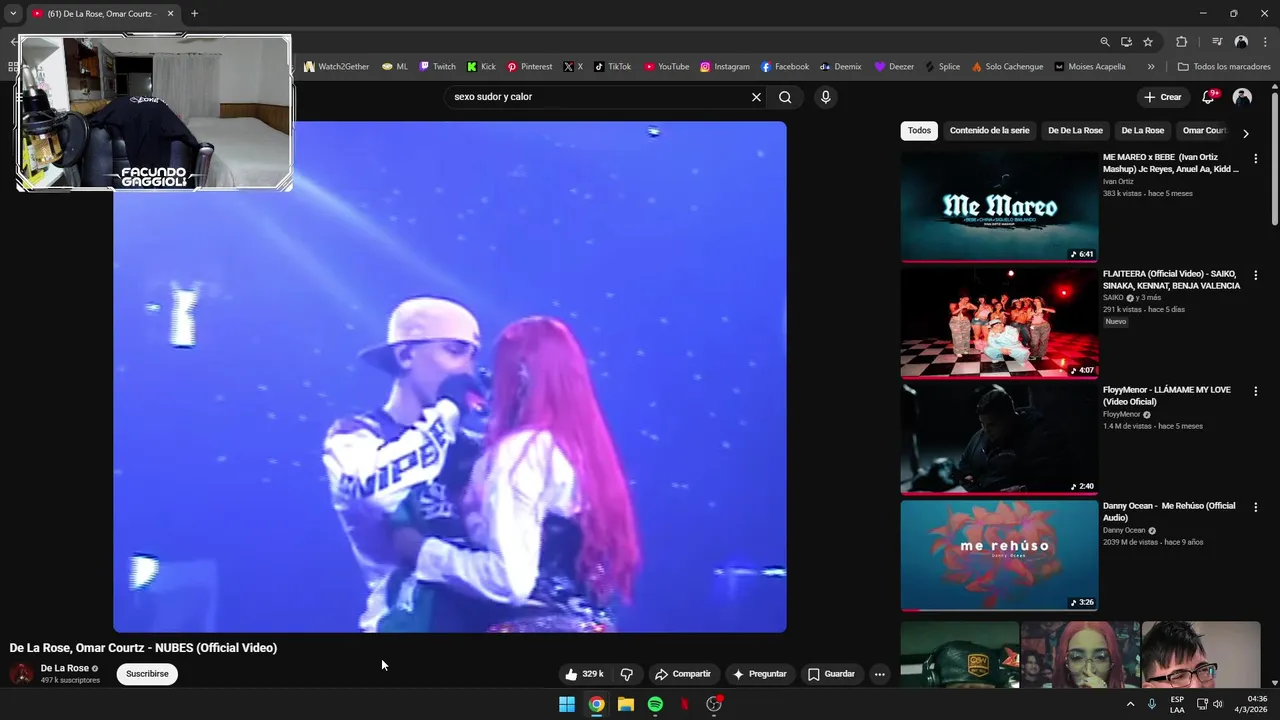Image resolution: width=1280 pixels, height=720 pixels.
Task: Click the ESP LAA language indicator
Action: click(x=1177, y=704)
